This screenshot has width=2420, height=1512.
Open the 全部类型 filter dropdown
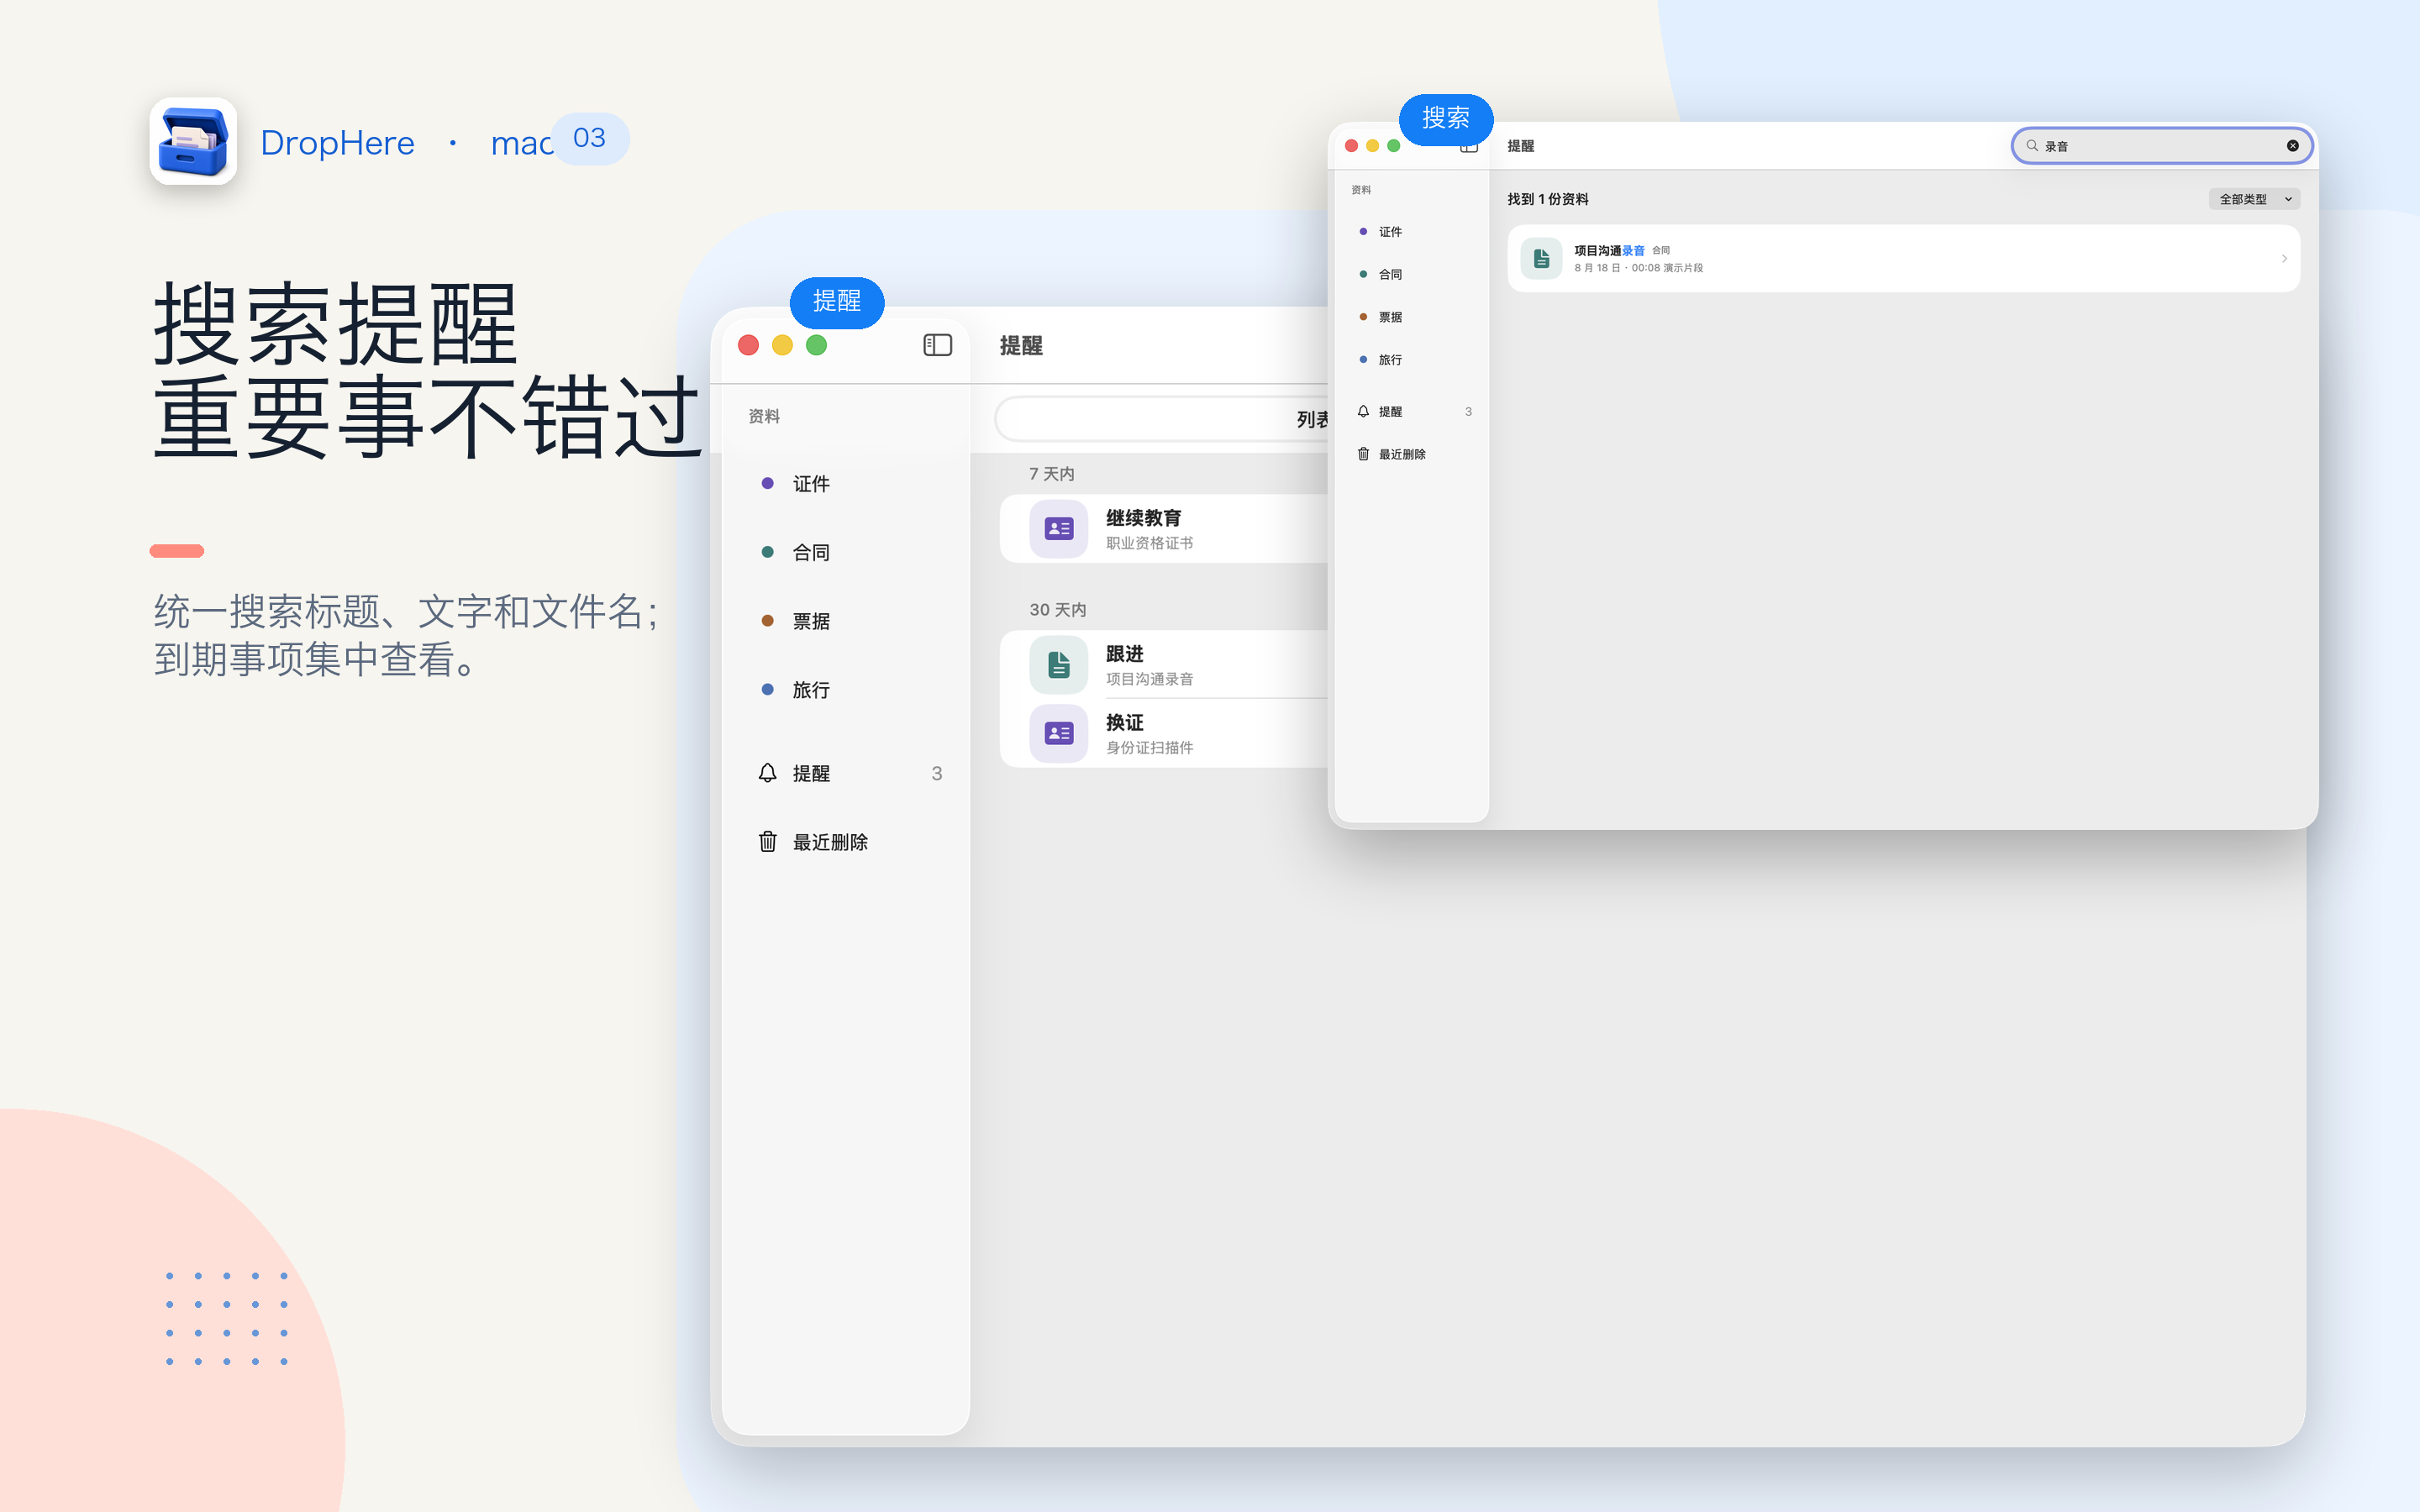(x=2254, y=199)
